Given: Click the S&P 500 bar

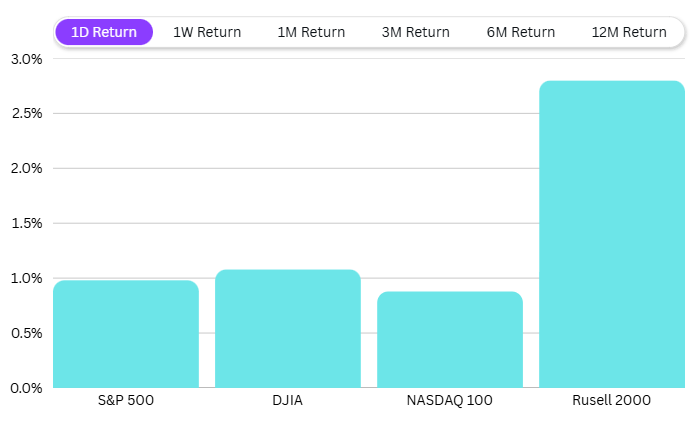Looking at the screenshot, I should (x=126, y=334).
